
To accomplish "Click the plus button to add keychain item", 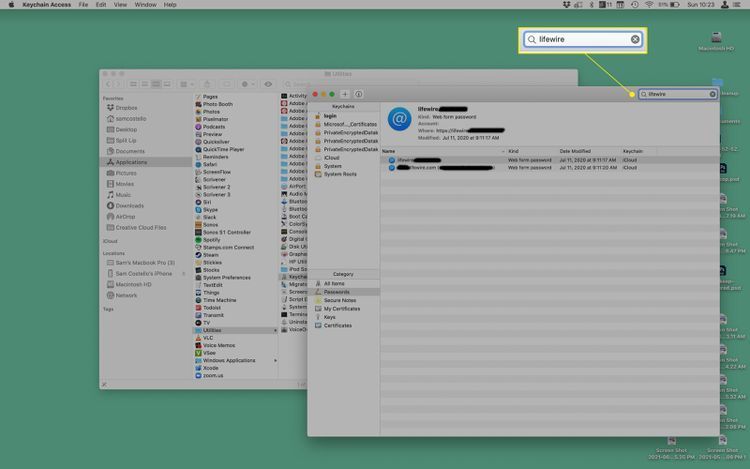I will coord(345,94).
